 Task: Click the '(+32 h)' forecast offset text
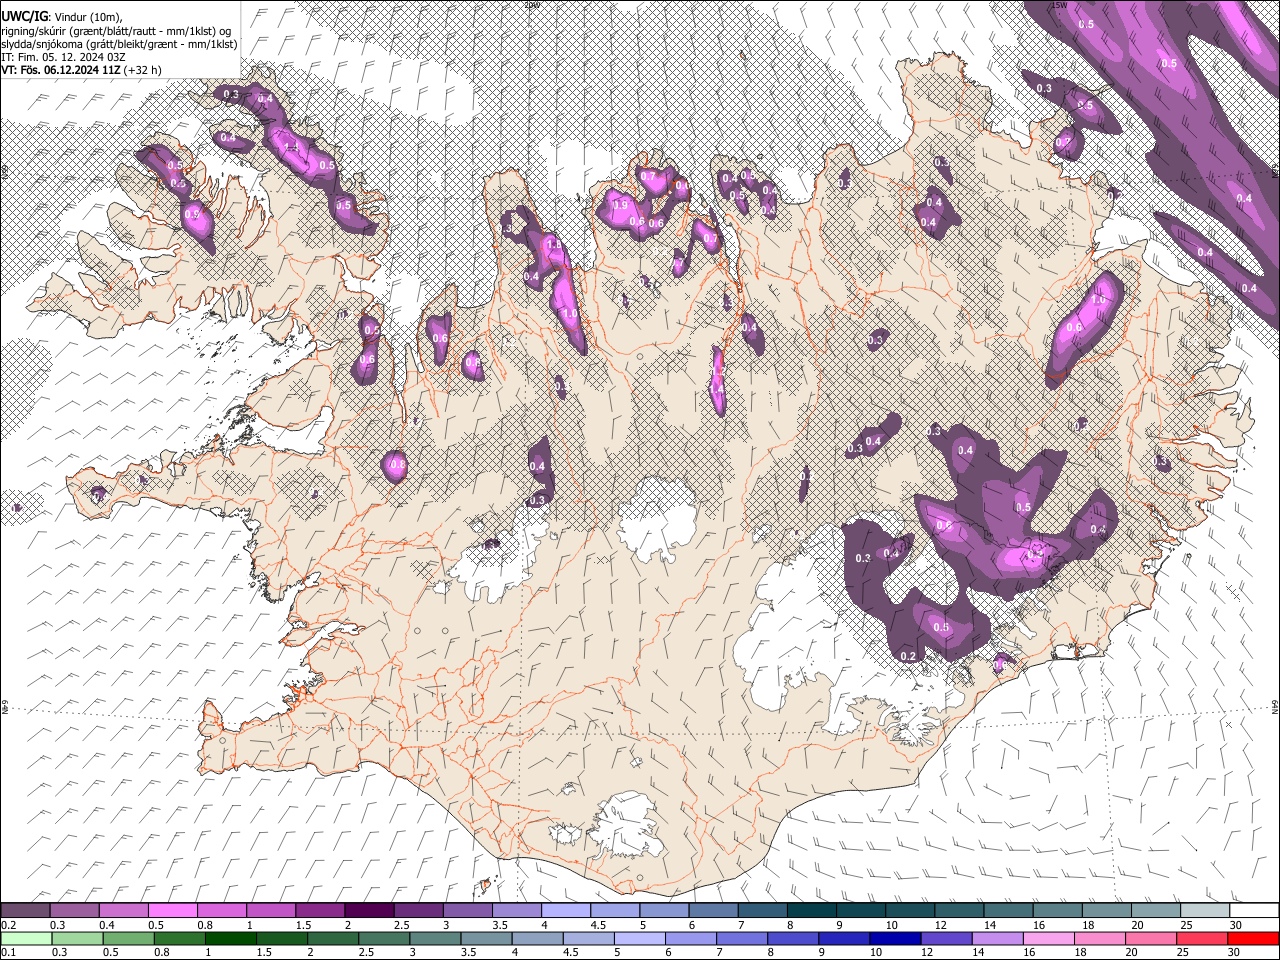tap(144, 70)
